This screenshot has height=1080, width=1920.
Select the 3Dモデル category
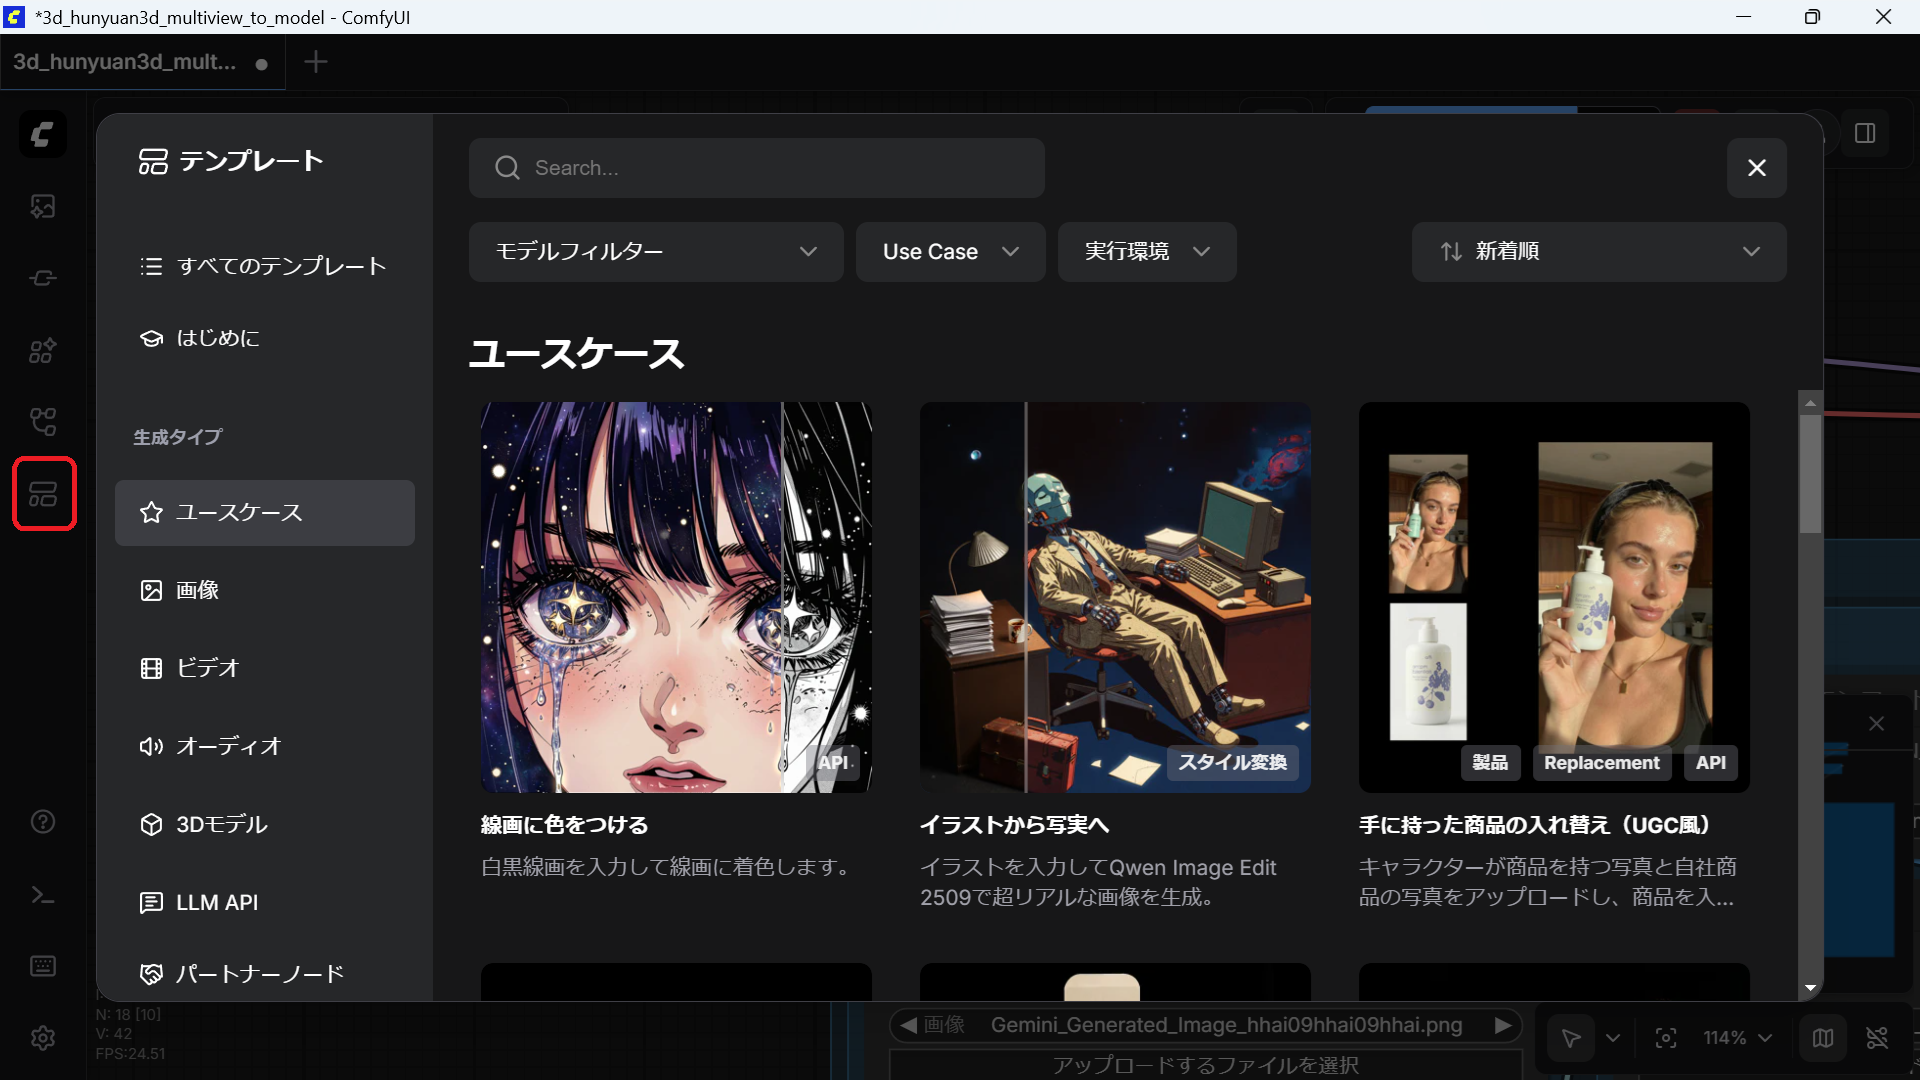pyautogui.click(x=221, y=824)
